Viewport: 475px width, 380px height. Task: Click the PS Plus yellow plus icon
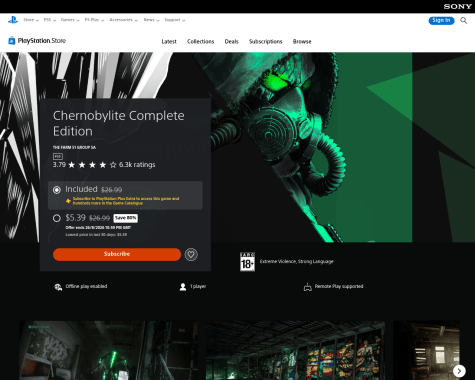(x=68, y=201)
